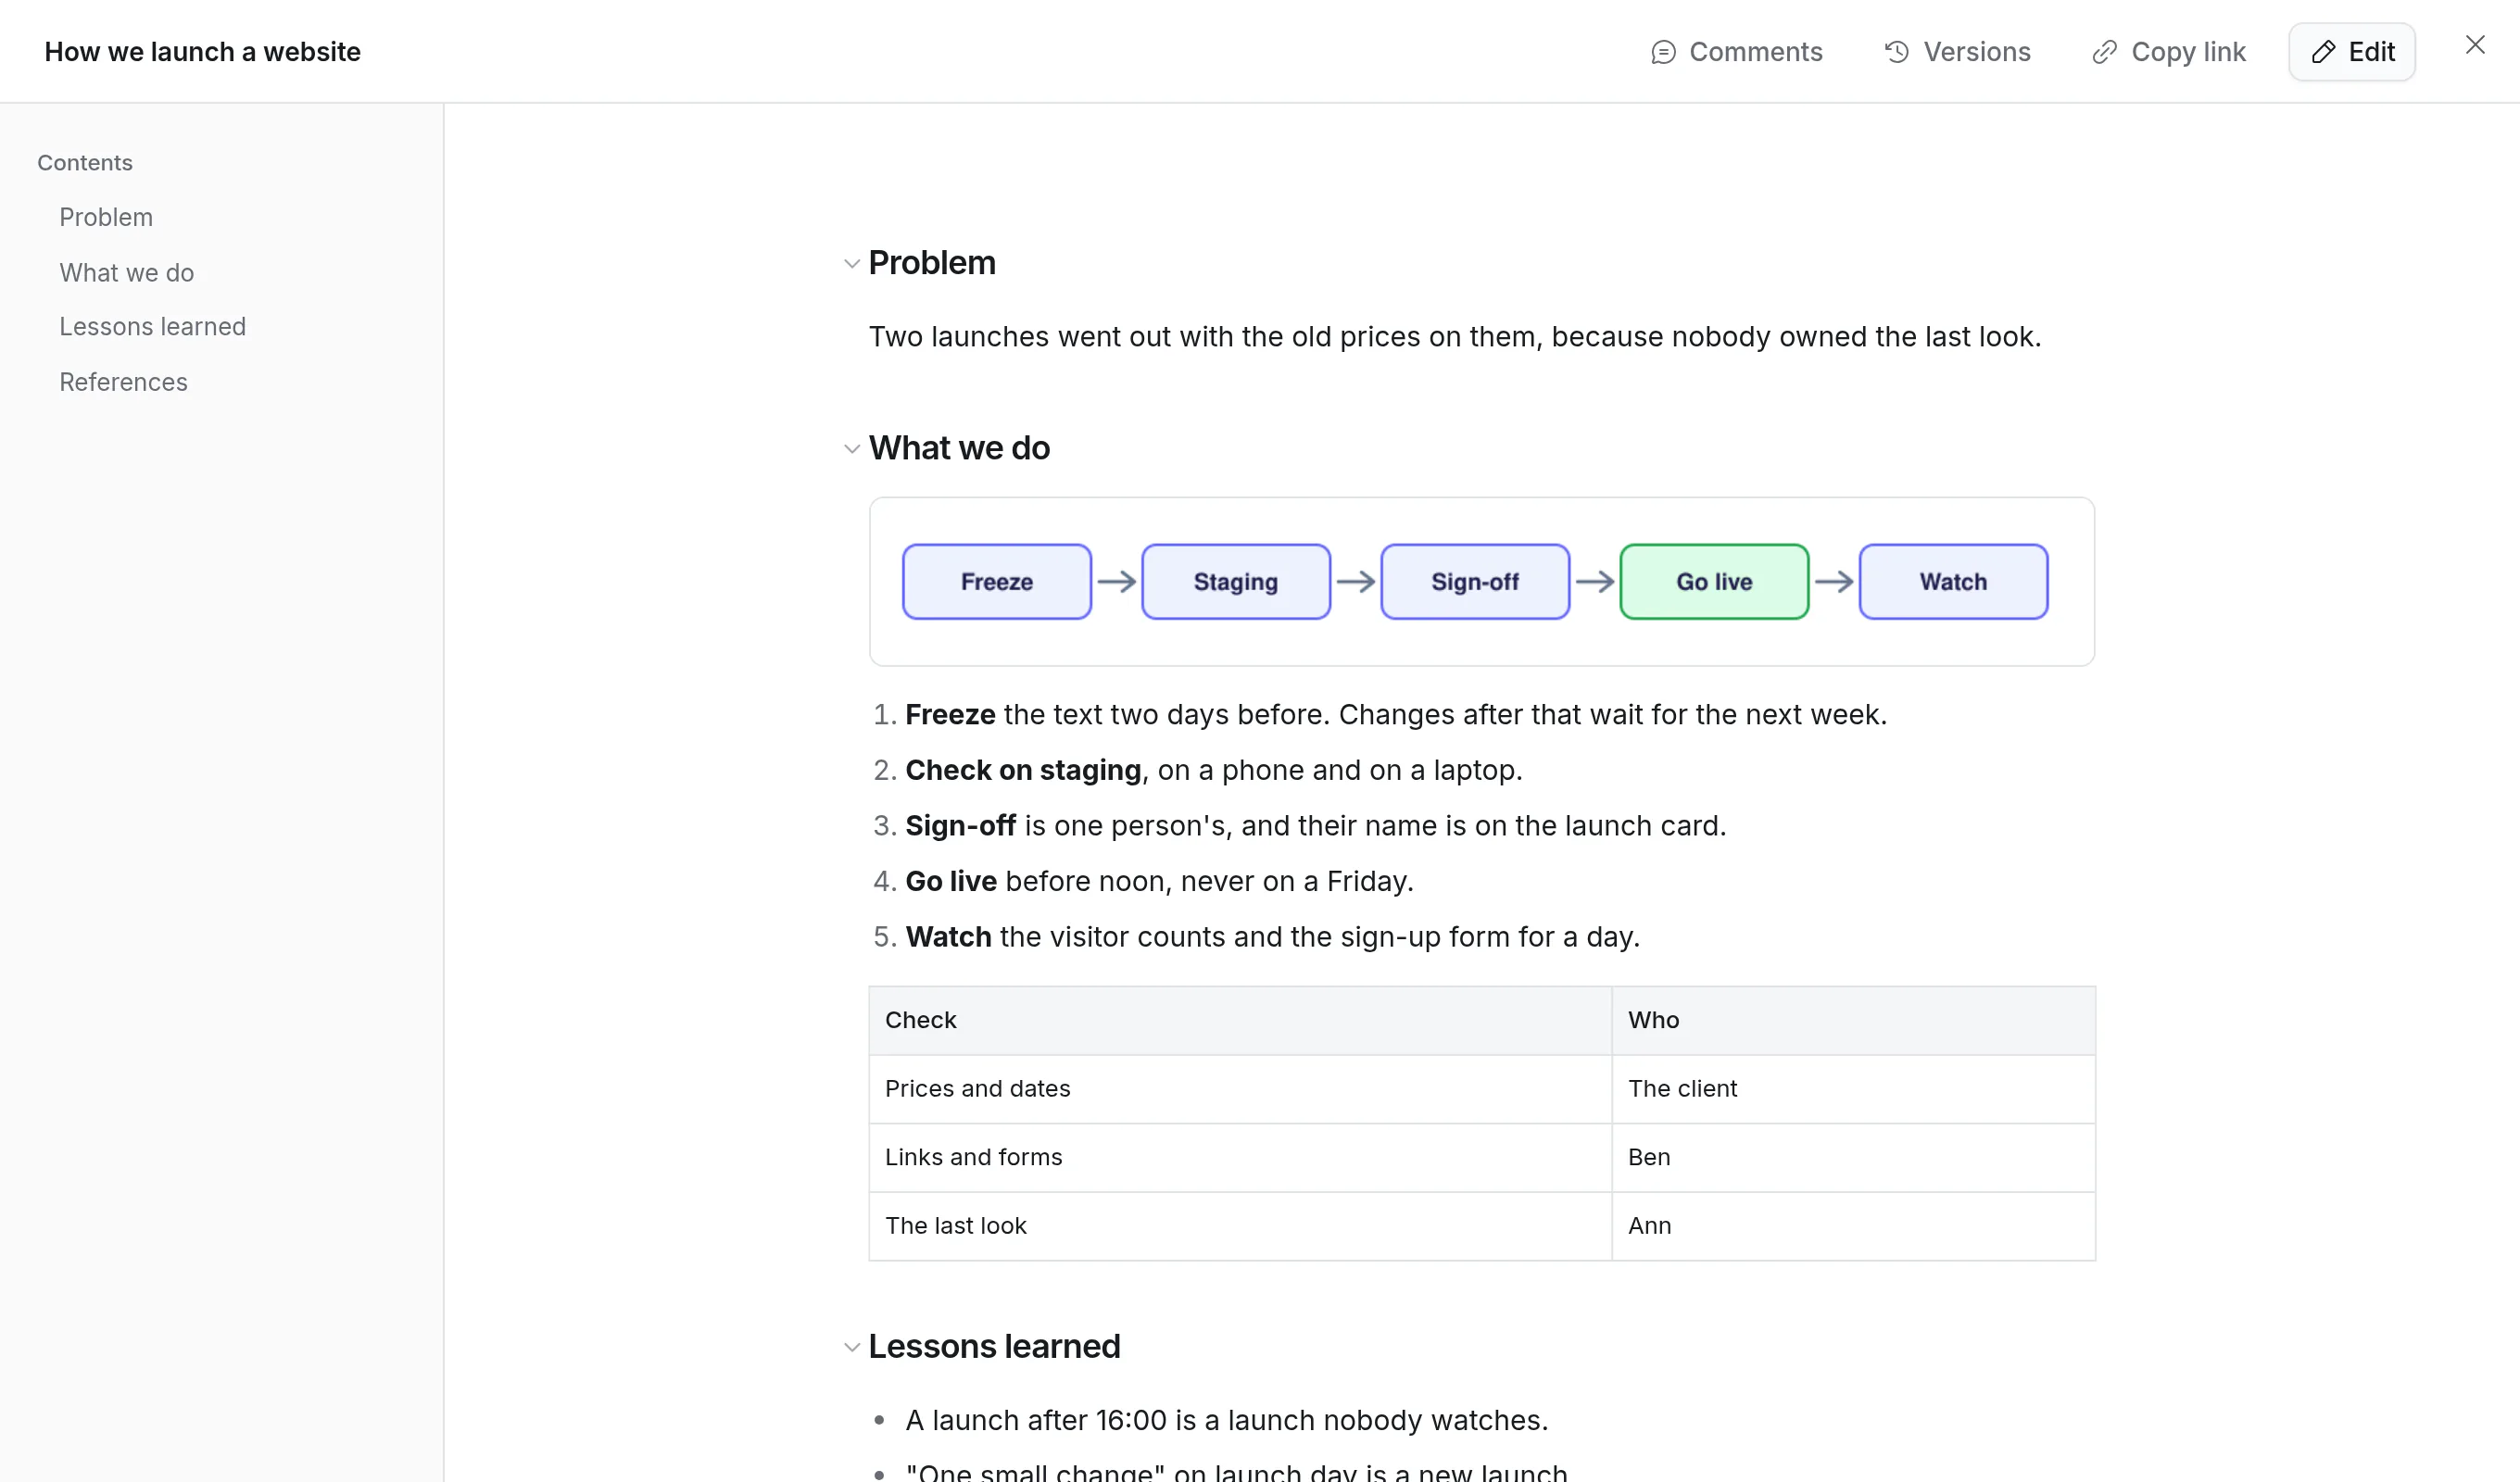
Task: Collapse the Lessons learned section chevron
Action: [x=852, y=1347]
